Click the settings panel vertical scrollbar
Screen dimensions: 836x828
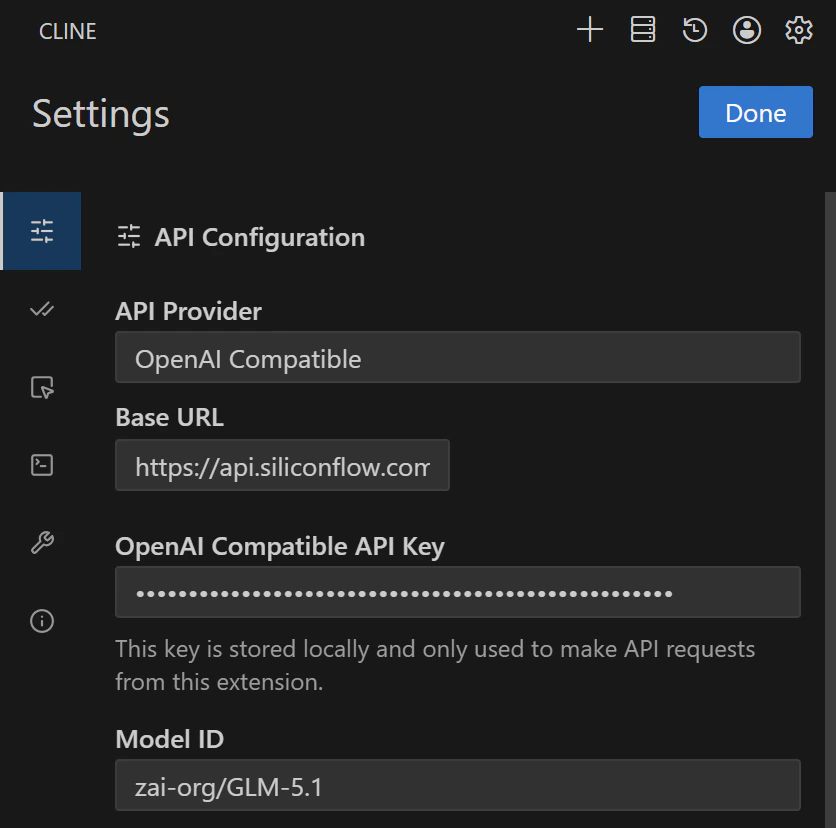click(x=830, y=500)
